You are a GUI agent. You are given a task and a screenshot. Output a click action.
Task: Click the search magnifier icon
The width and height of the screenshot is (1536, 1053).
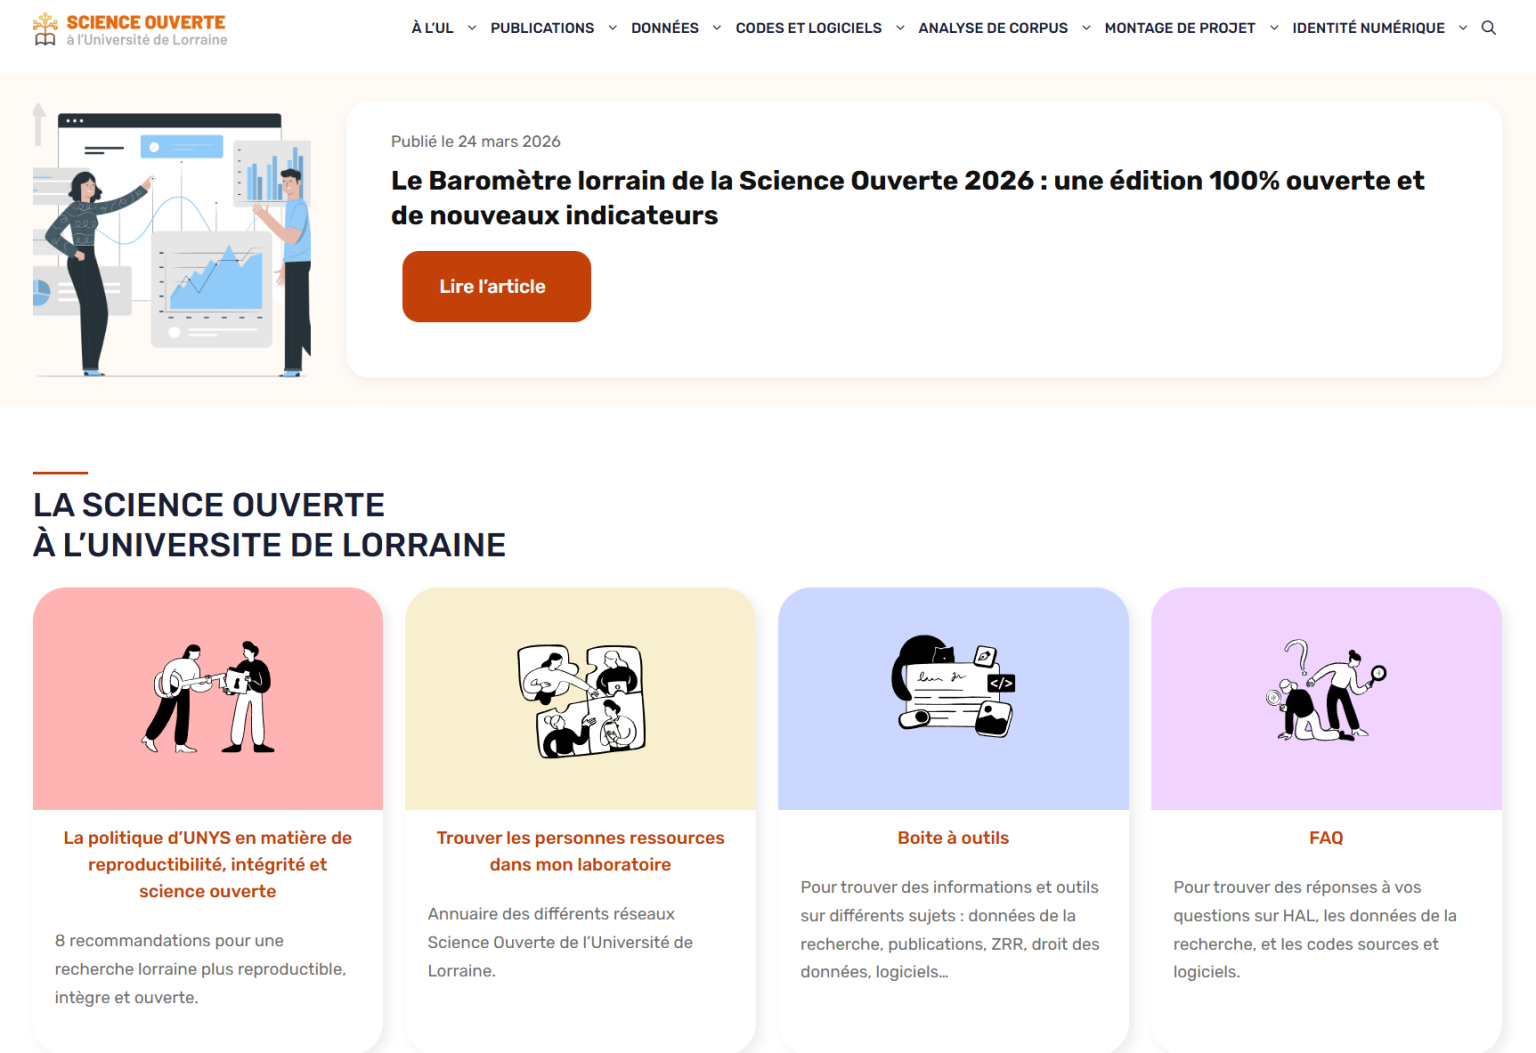[x=1488, y=28]
